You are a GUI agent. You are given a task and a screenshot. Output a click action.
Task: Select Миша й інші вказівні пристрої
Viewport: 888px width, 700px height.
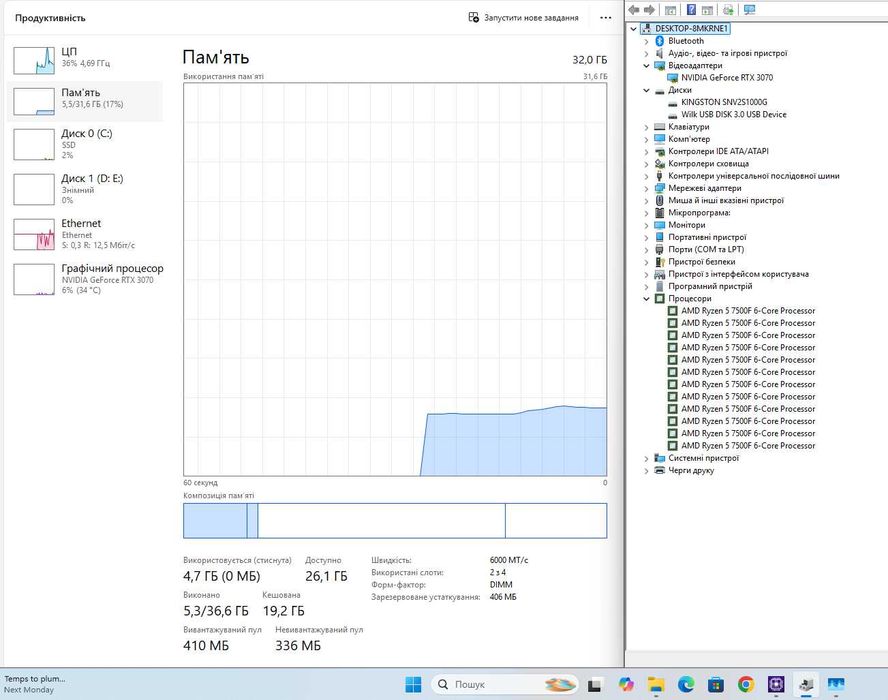point(725,200)
